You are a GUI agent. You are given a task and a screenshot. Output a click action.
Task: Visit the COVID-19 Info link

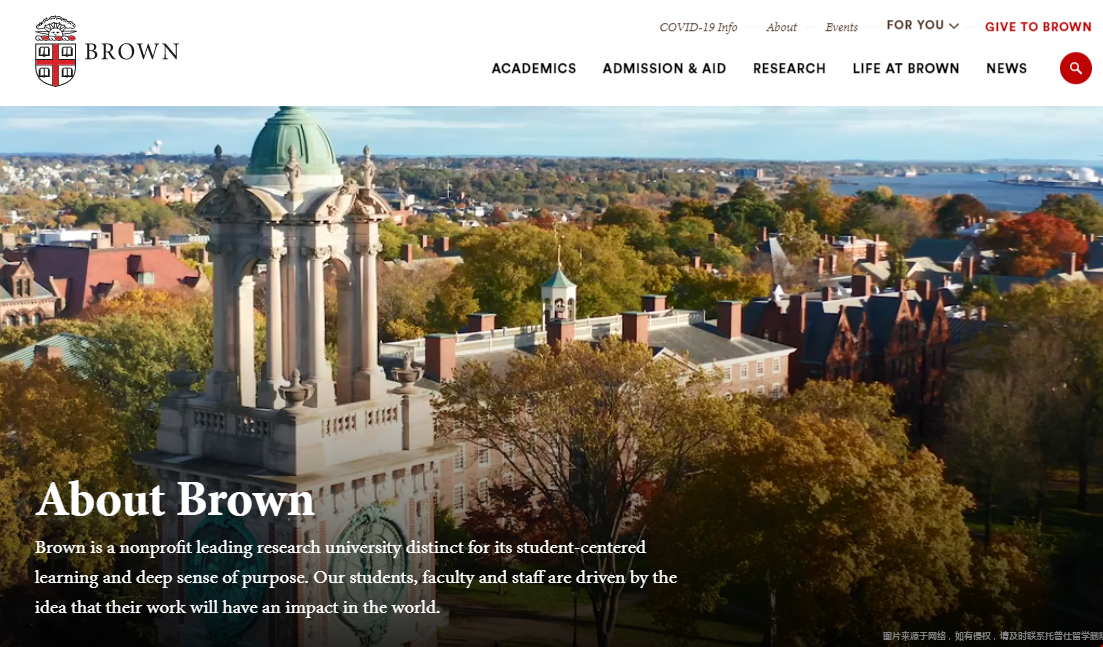pos(699,27)
